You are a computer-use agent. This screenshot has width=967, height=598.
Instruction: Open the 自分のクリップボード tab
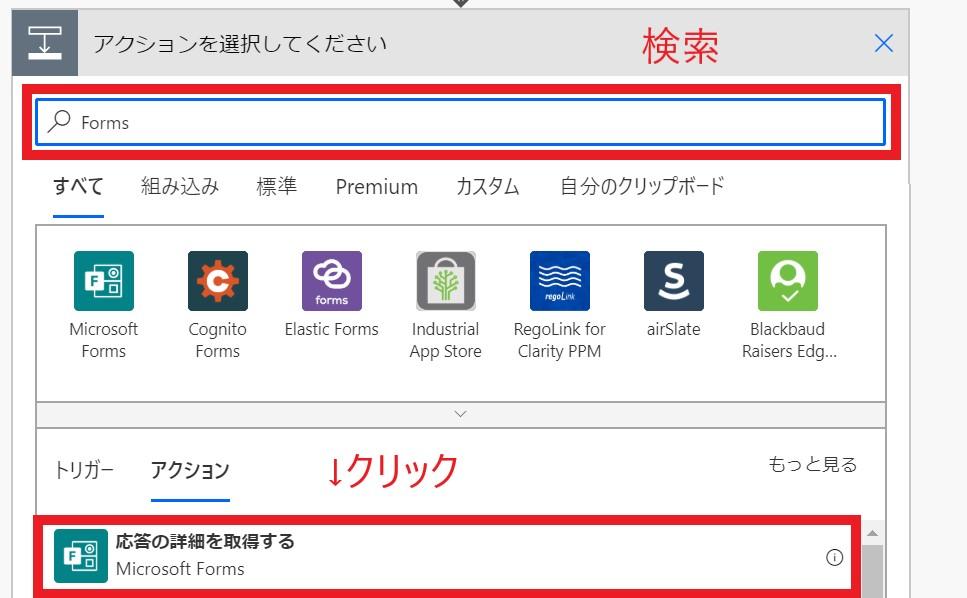pyautogui.click(x=642, y=187)
